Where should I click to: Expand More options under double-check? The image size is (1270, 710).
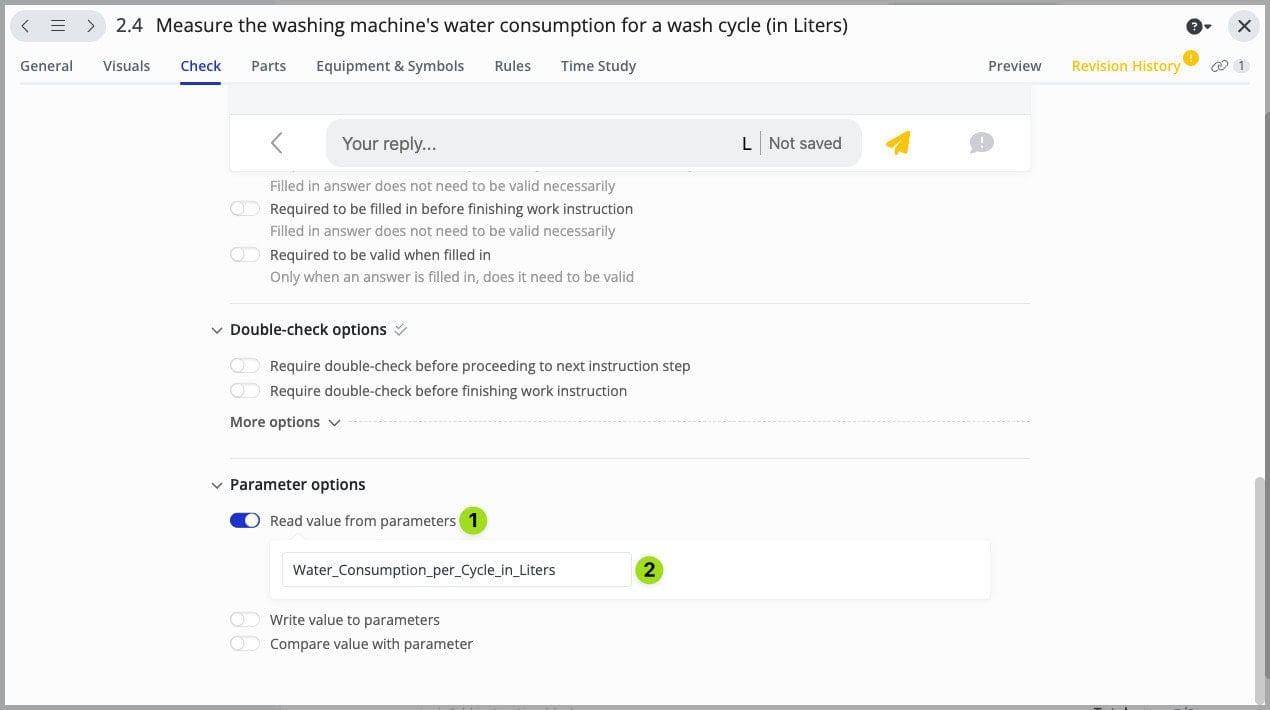click(x=285, y=422)
